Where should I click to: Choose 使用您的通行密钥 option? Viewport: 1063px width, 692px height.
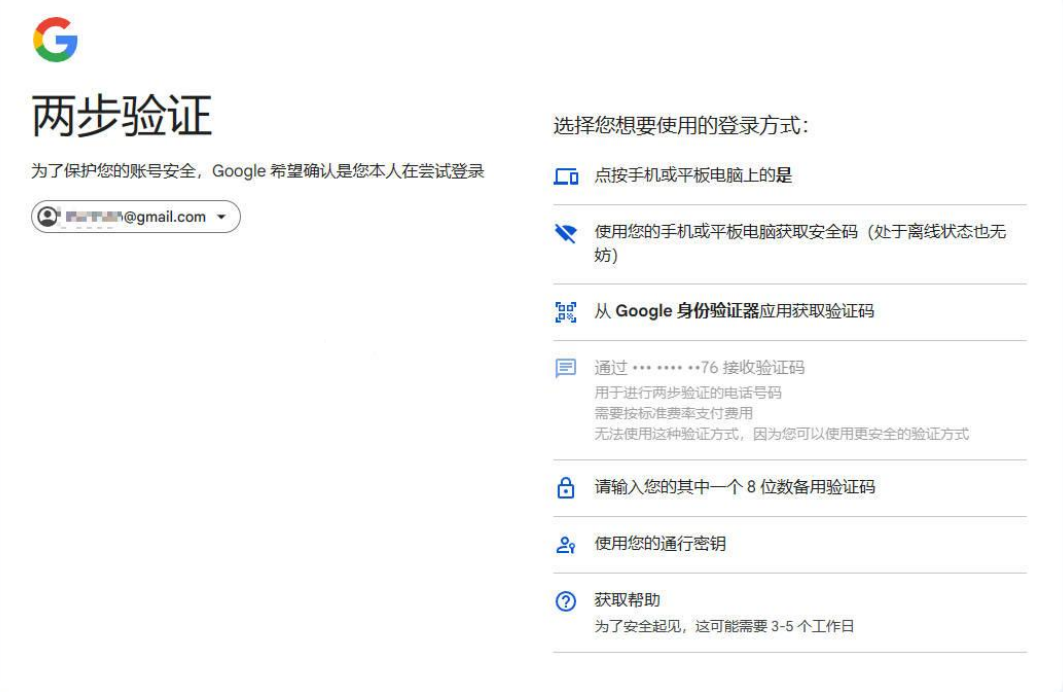click(790, 544)
